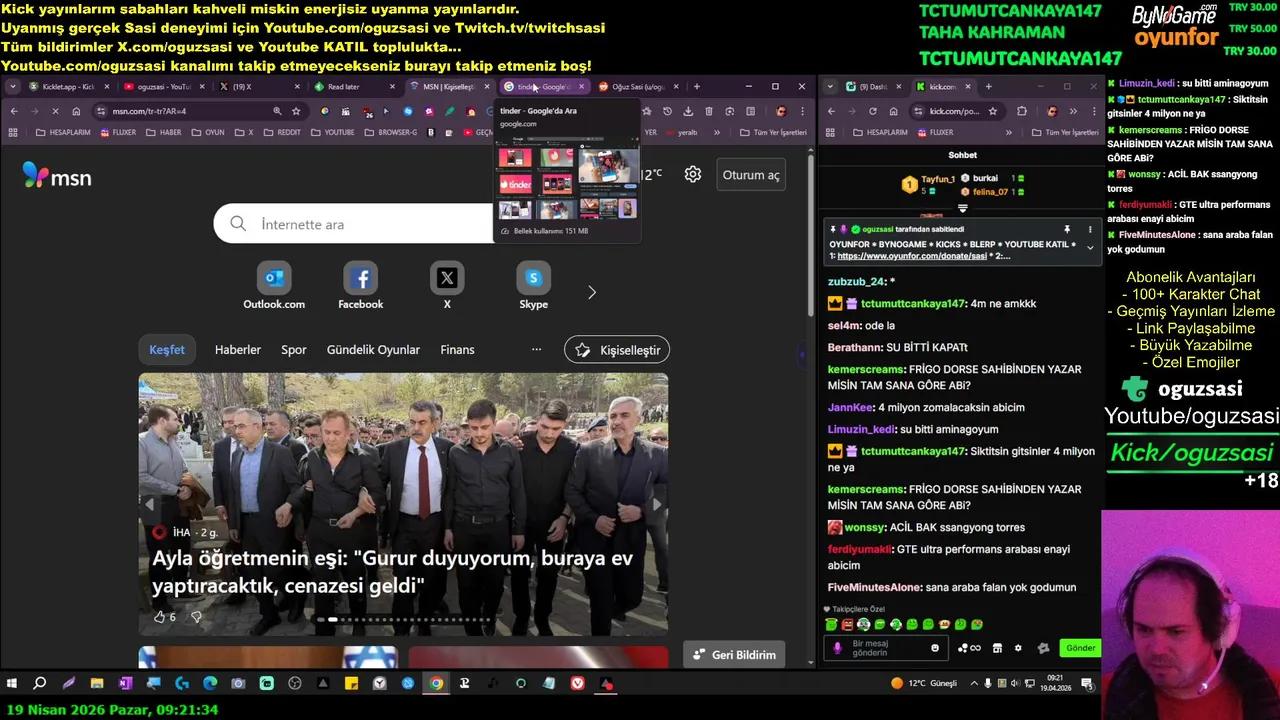Go to the previous carousel news slide
Viewport: 1280px width, 720px height.
[150, 504]
